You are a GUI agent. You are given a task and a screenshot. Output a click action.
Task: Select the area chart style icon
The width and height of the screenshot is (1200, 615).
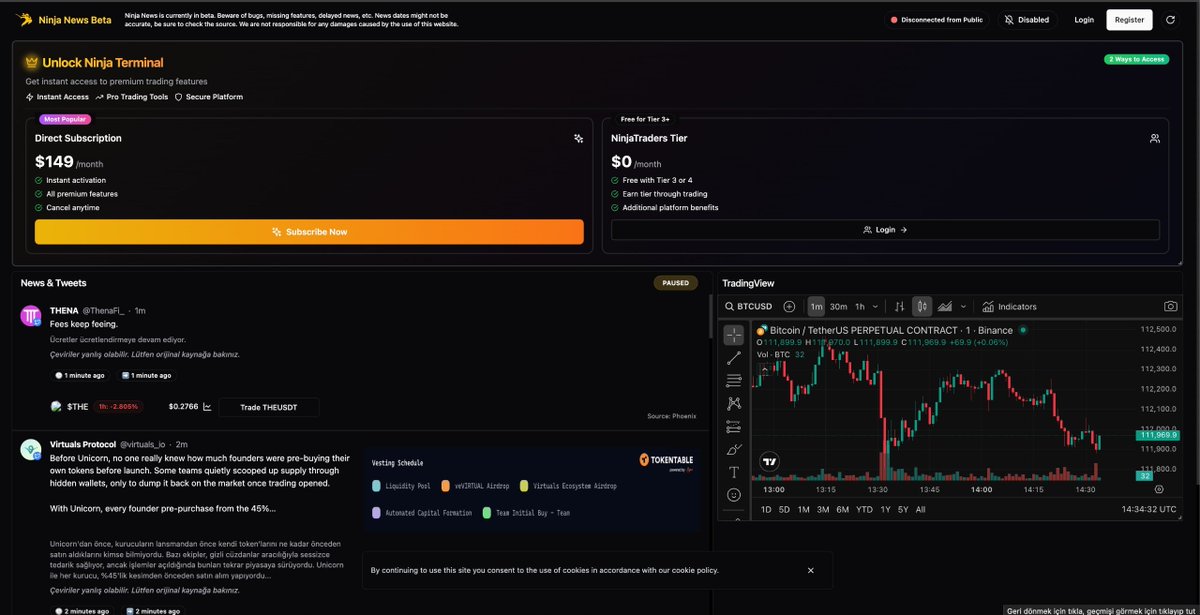[945, 307]
